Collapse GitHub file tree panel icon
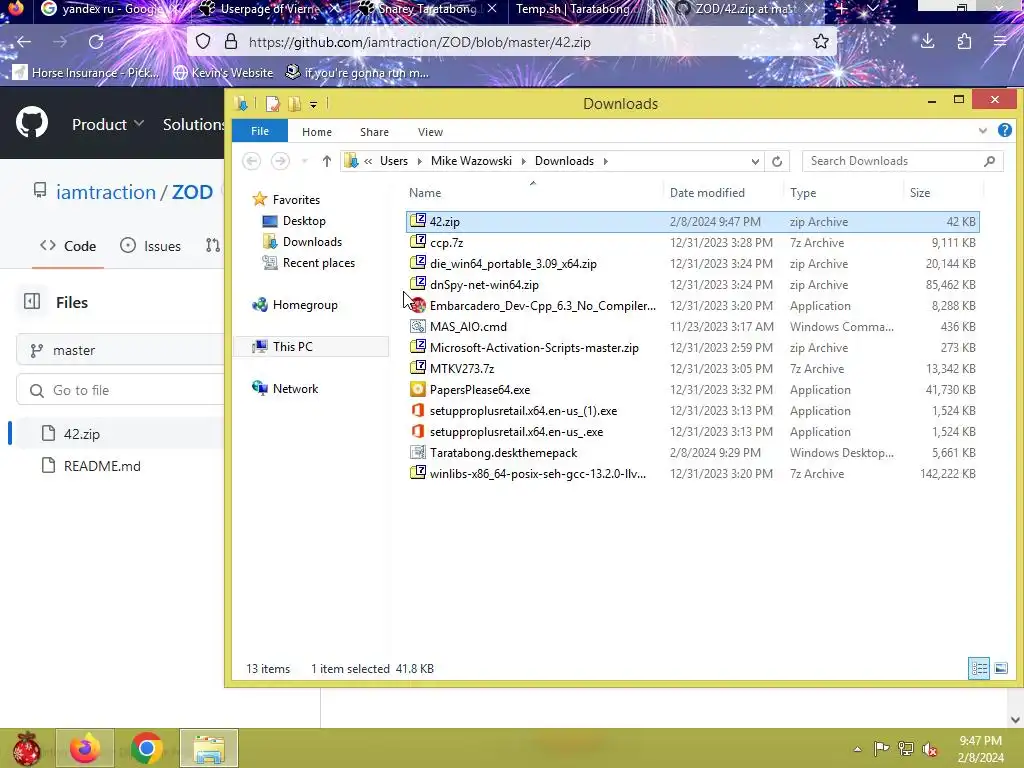This screenshot has width=1024, height=768. click(31, 302)
